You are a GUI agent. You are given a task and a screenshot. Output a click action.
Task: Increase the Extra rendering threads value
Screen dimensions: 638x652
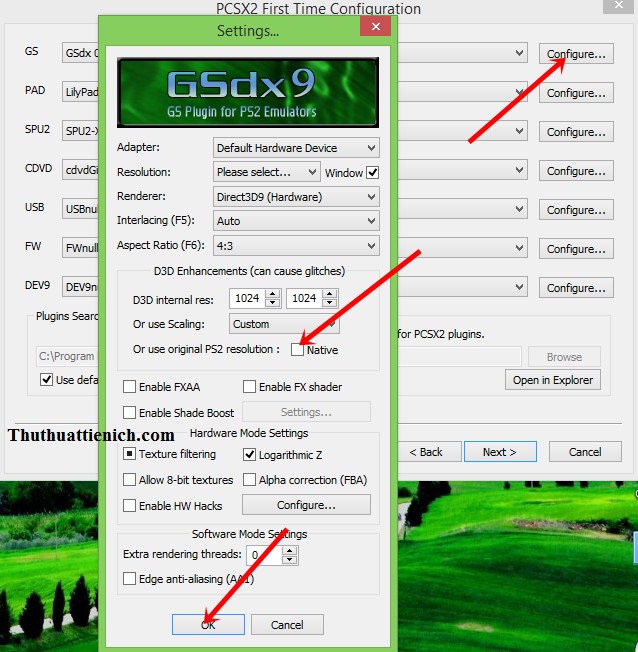click(289, 551)
